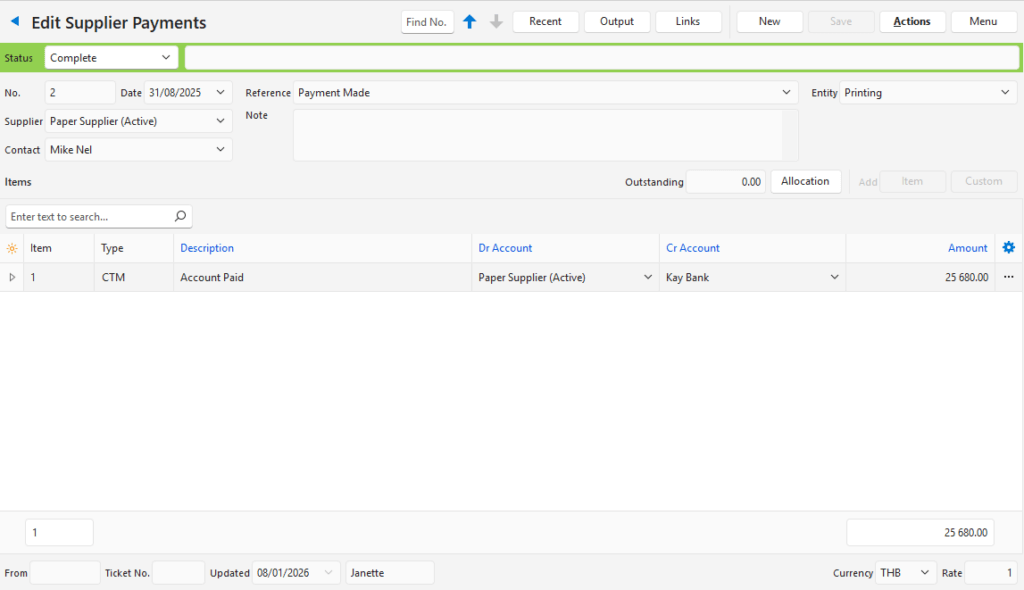Click the grey down arrow navigation icon
Viewport: 1024px width, 590px height.
click(x=496, y=22)
